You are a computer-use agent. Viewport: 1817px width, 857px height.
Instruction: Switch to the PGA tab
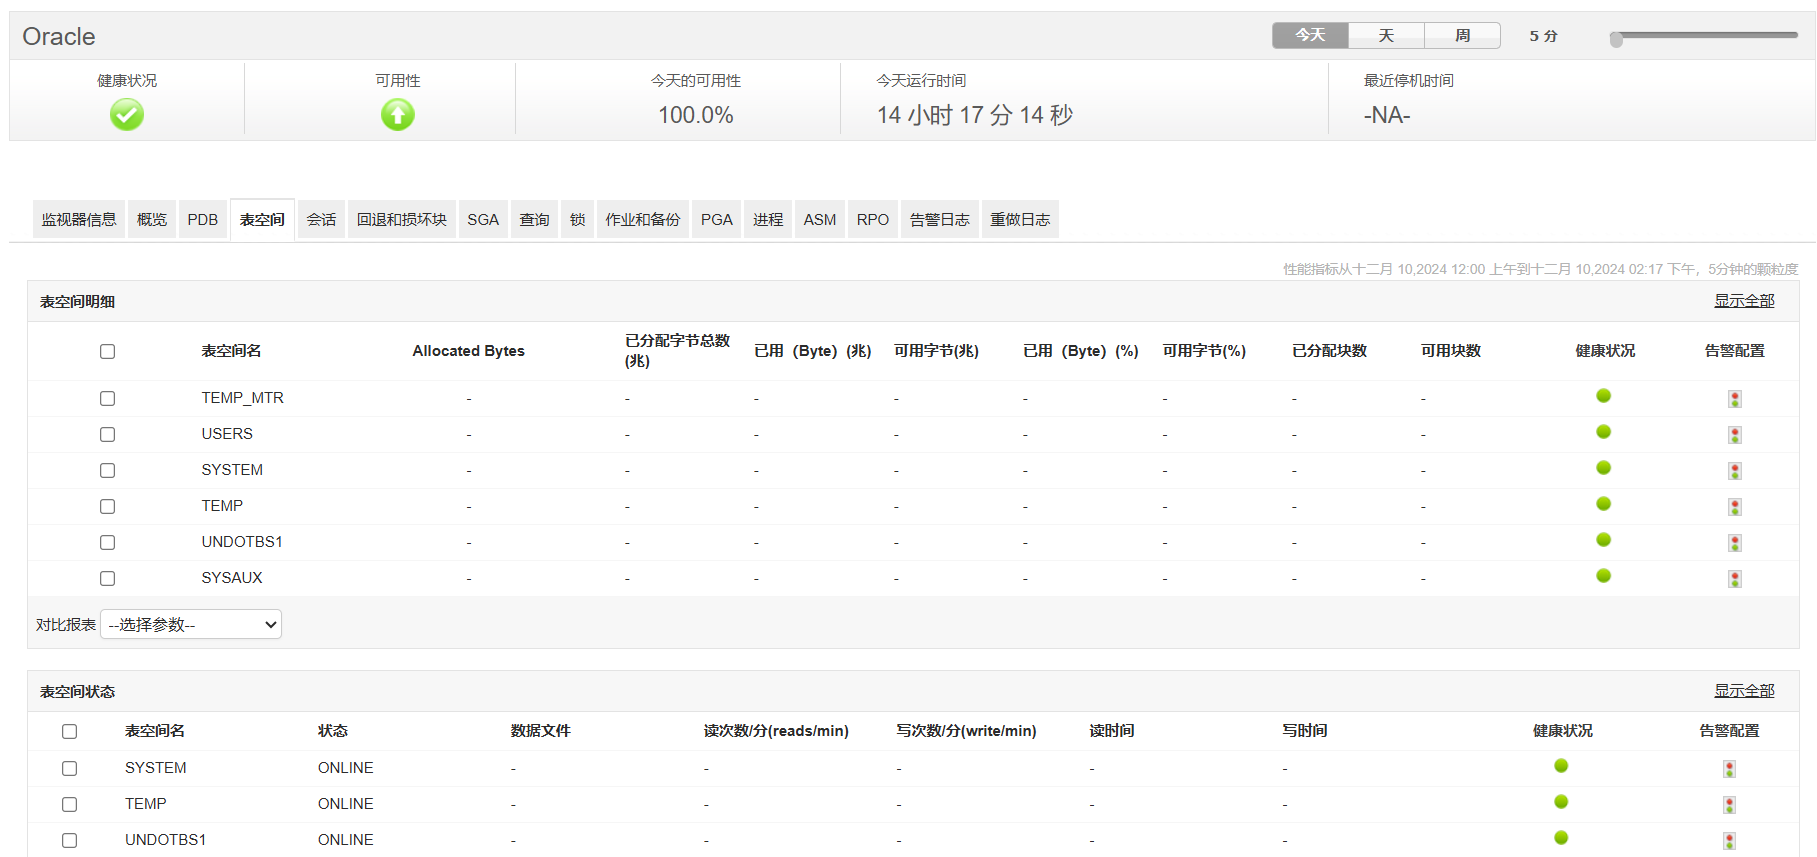716,219
